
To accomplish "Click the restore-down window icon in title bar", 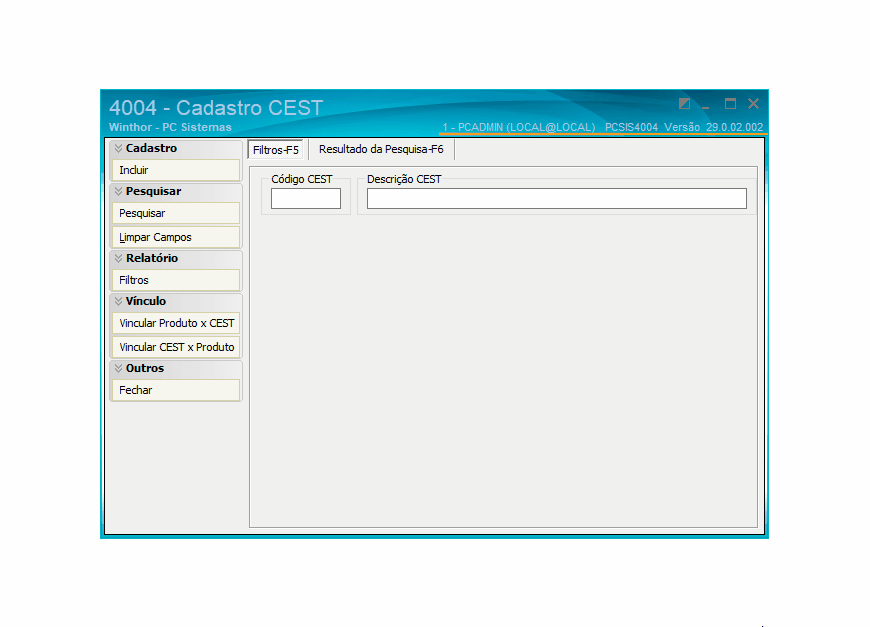I will (685, 104).
